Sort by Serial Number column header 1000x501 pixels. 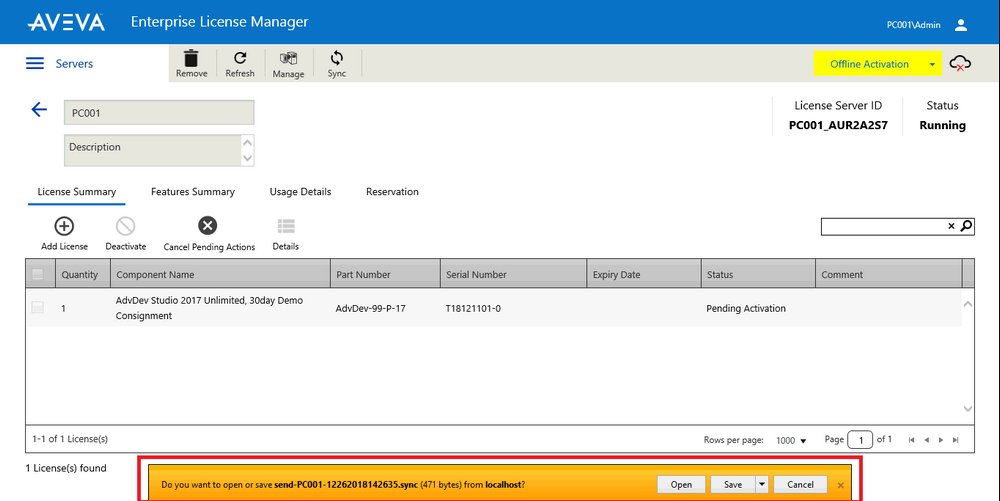click(513, 274)
